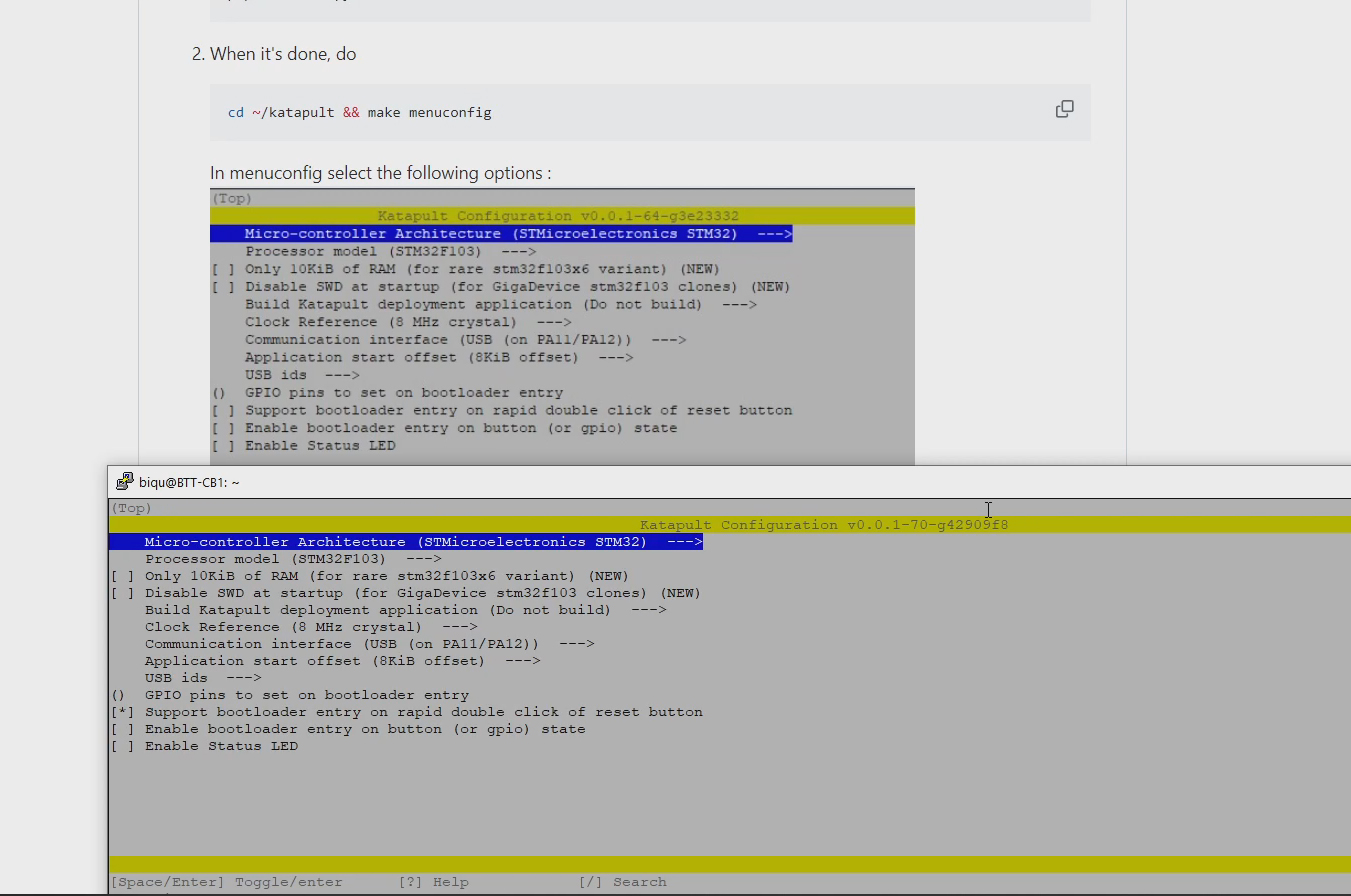Copy the make menuconfig command using the copy icon
This screenshot has height=896, width=1351.
click(1064, 109)
